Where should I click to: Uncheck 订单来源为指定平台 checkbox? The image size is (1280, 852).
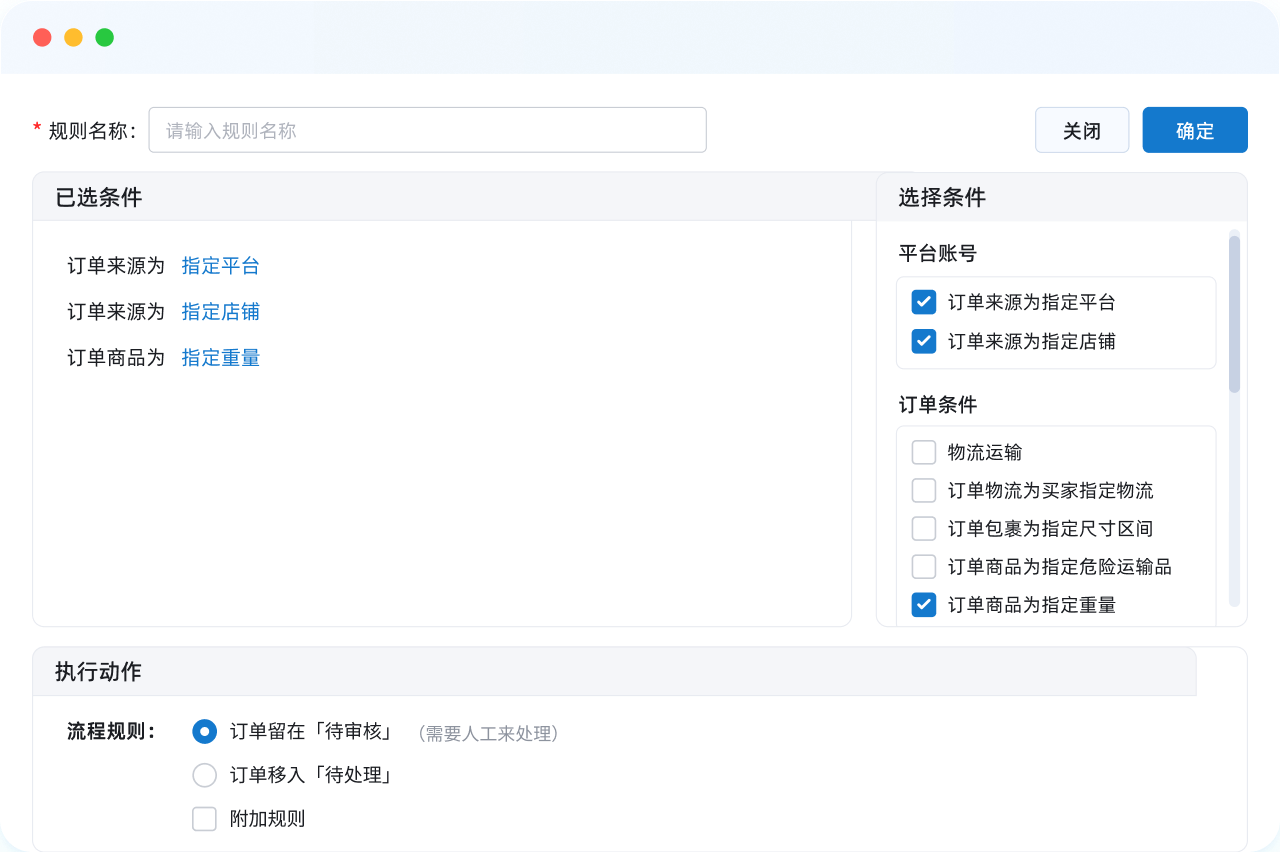[924, 302]
